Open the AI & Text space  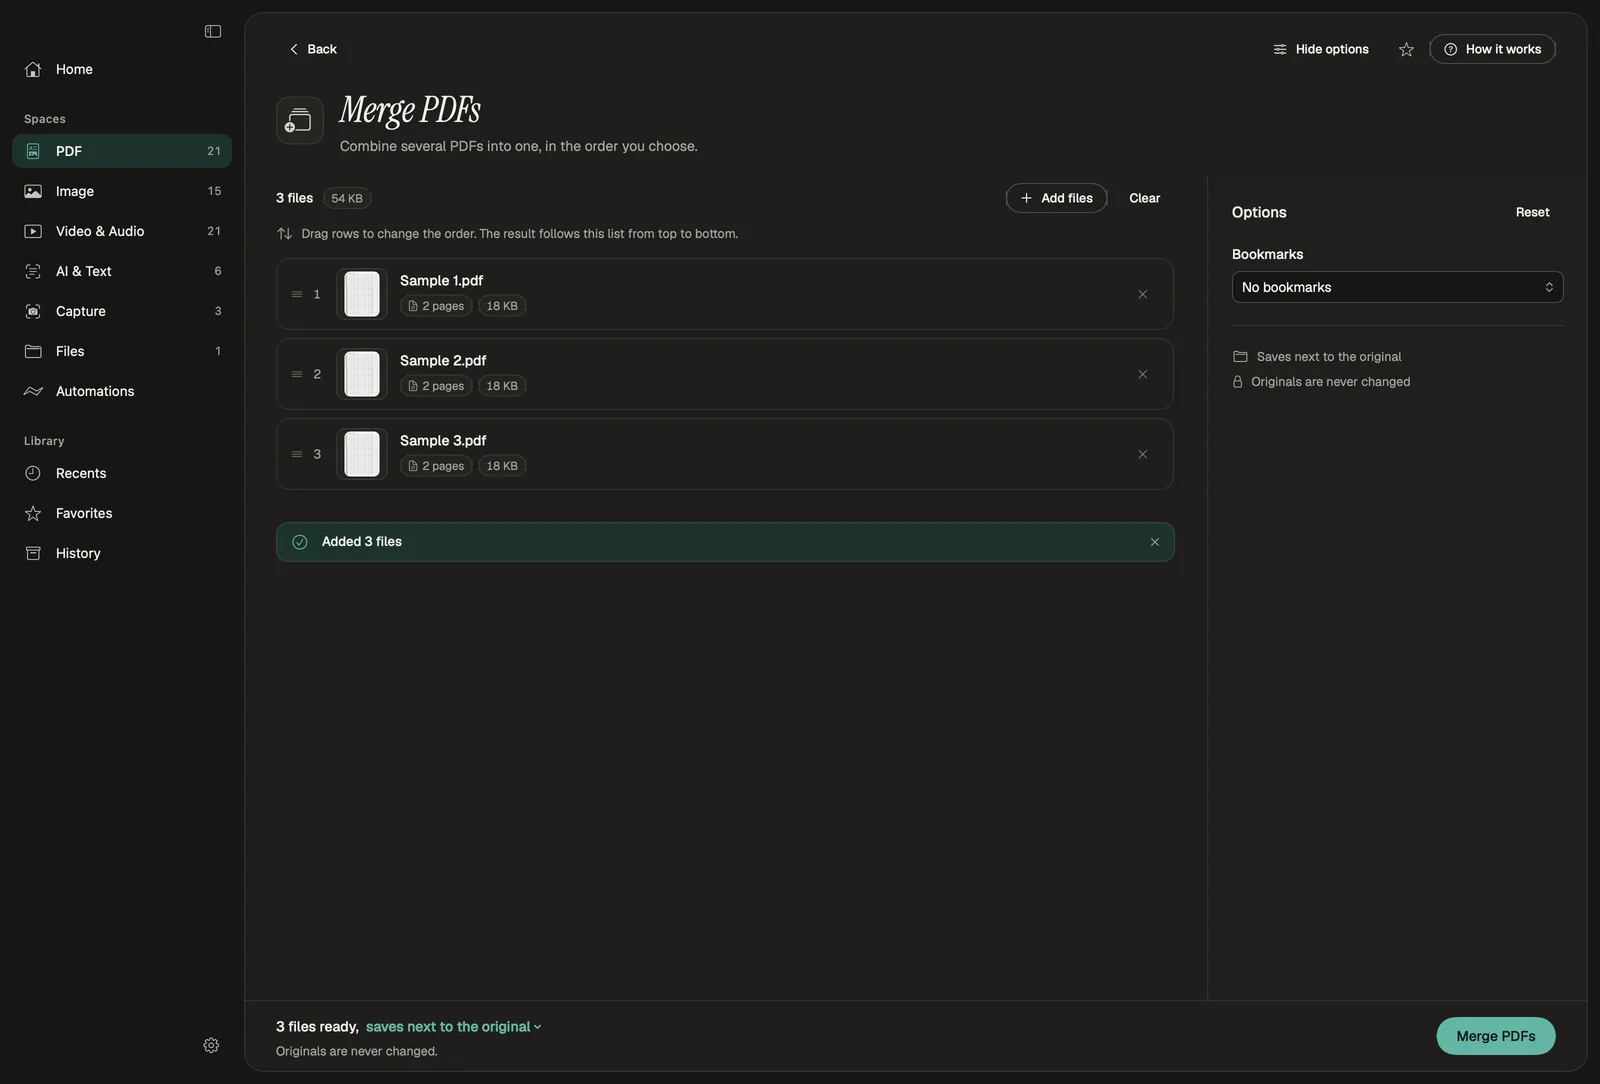point(122,271)
